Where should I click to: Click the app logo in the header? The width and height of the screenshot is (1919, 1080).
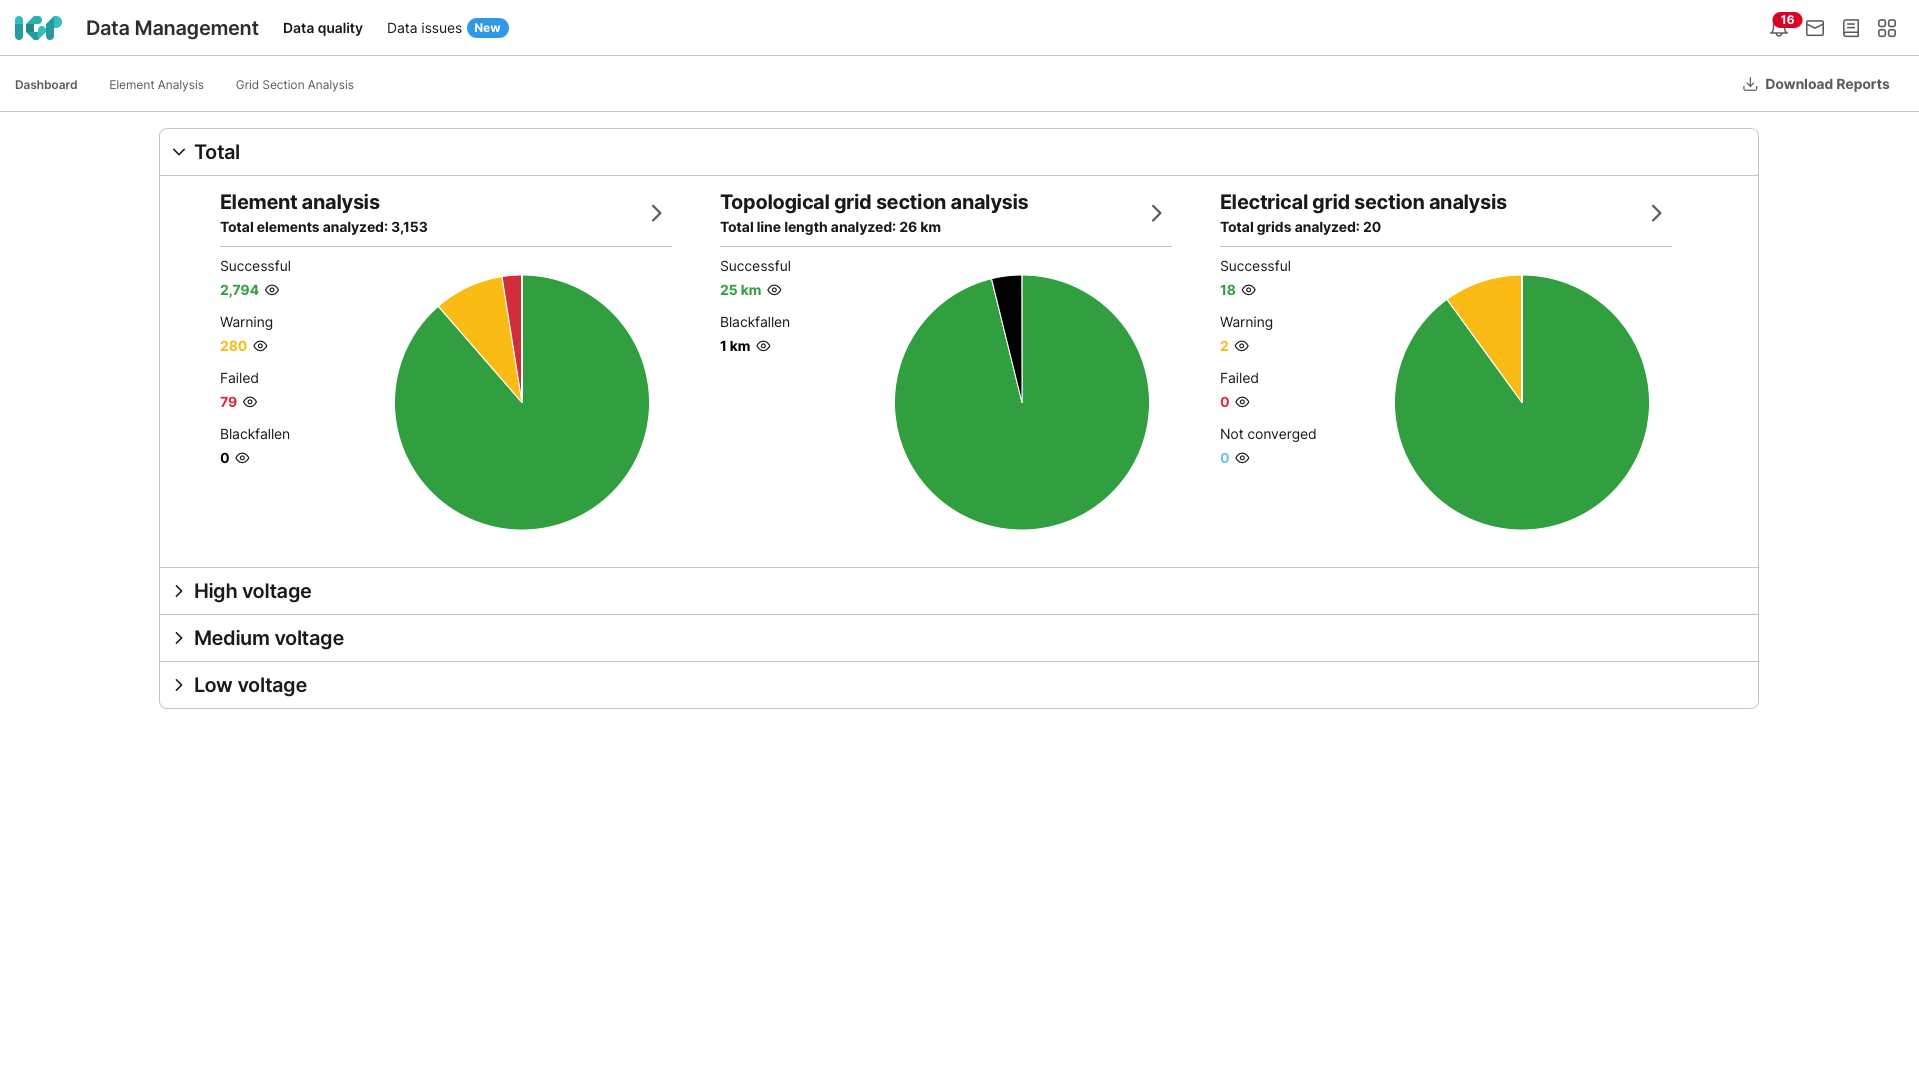(x=38, y=28)
